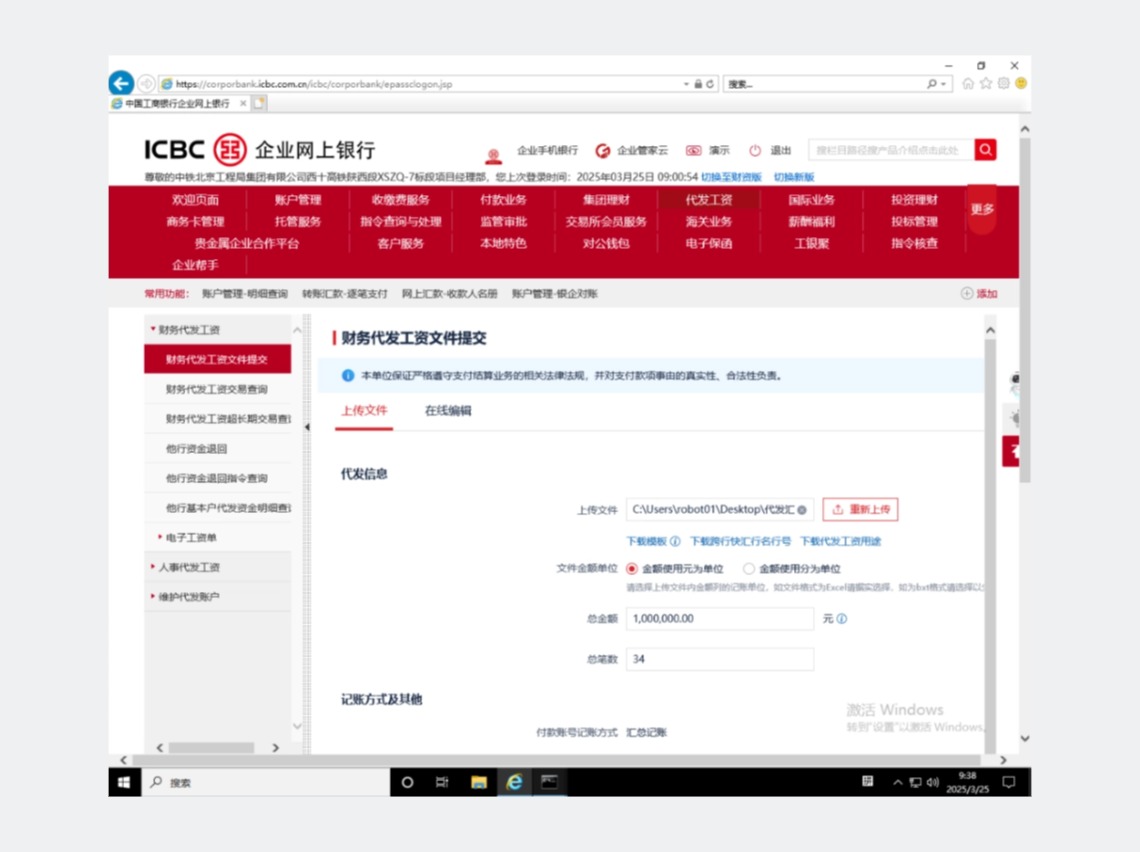The width and height of the screenshot is (1140, 852).
Task: Open the 指令查询与处理 navigation menu
Action: pyautogui.click(x=401, y=222)
